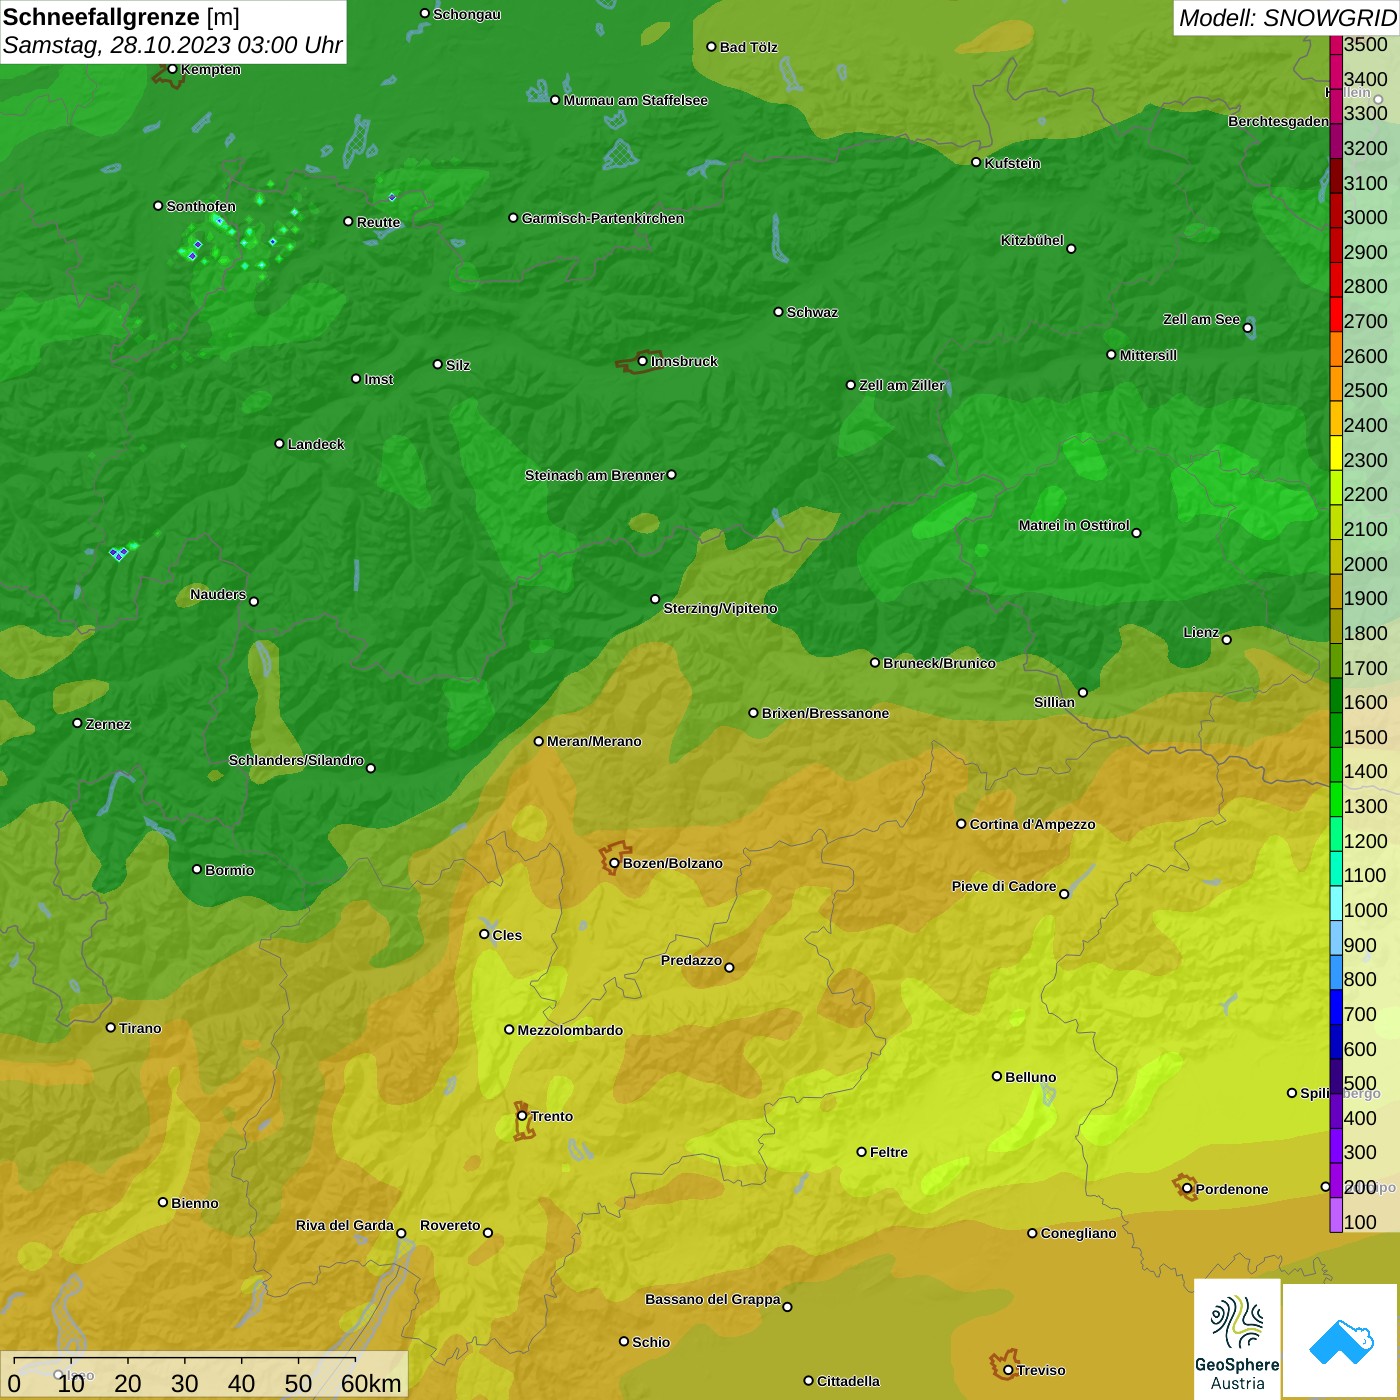Click the 'Feltre' label
1400x1400 pixels.
point(888,1152)
